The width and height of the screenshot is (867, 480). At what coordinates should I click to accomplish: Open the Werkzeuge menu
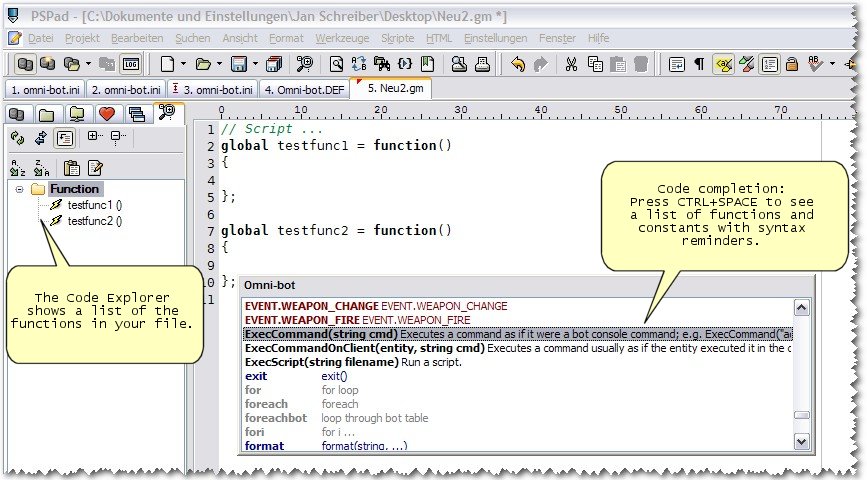[342, 38]
